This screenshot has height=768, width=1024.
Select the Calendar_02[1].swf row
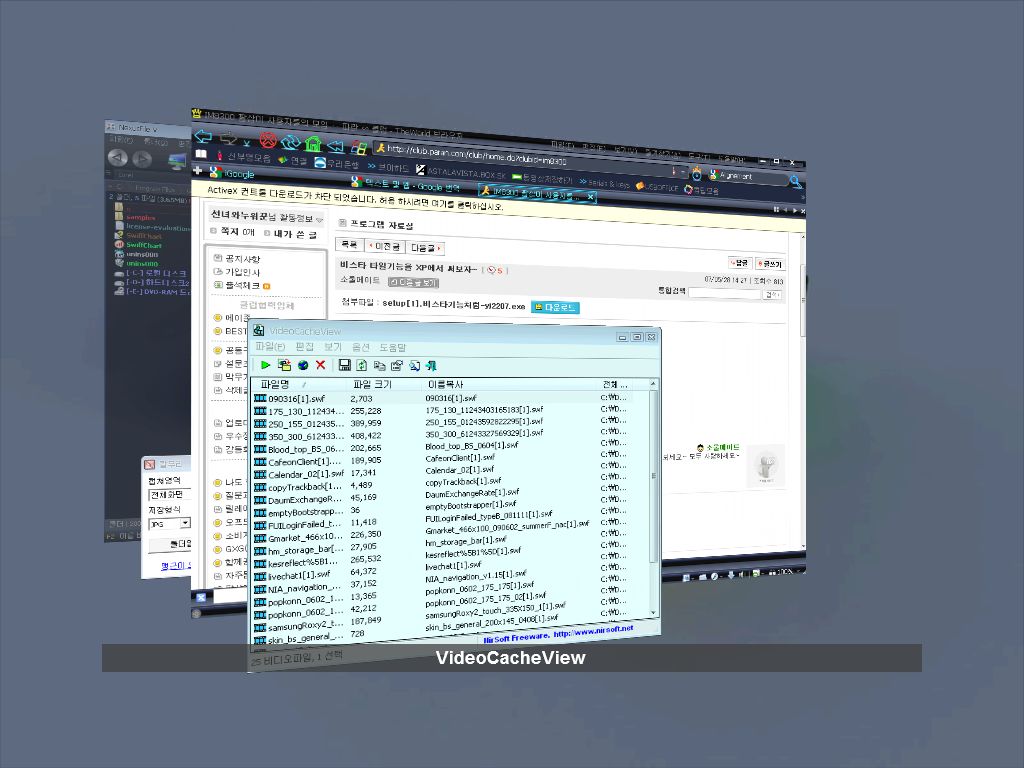(441, 472)
